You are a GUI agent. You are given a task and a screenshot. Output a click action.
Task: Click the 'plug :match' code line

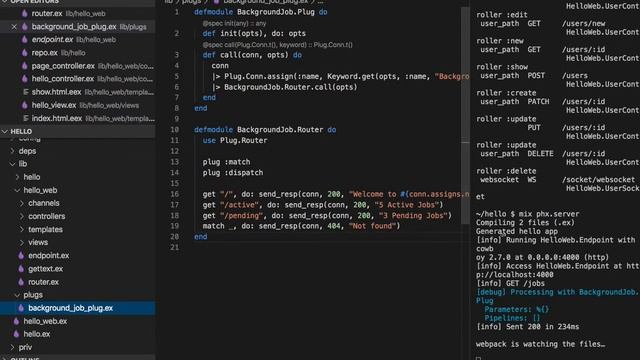pyautogui.click(x=227, y=162)
